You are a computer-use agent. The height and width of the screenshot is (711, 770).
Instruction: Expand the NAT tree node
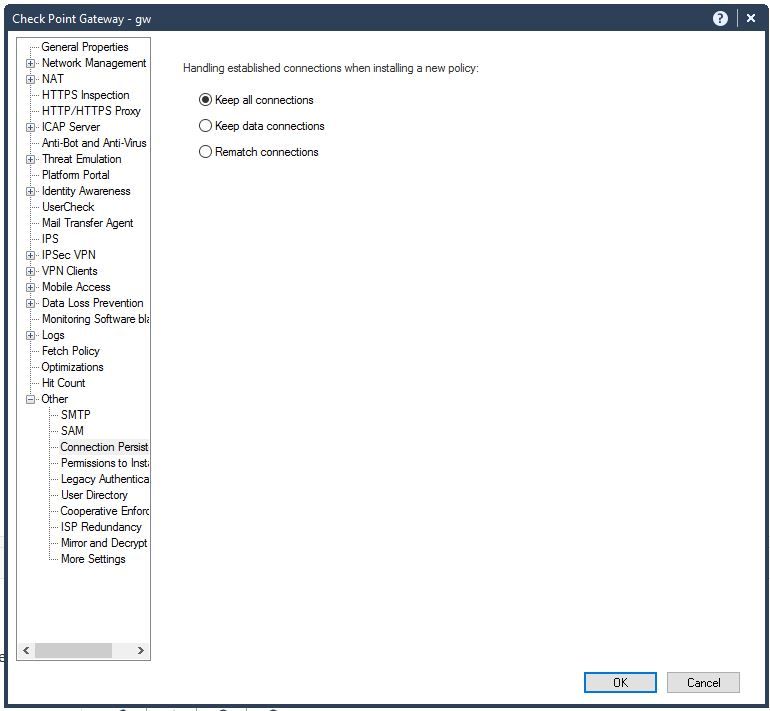point(31,79)
